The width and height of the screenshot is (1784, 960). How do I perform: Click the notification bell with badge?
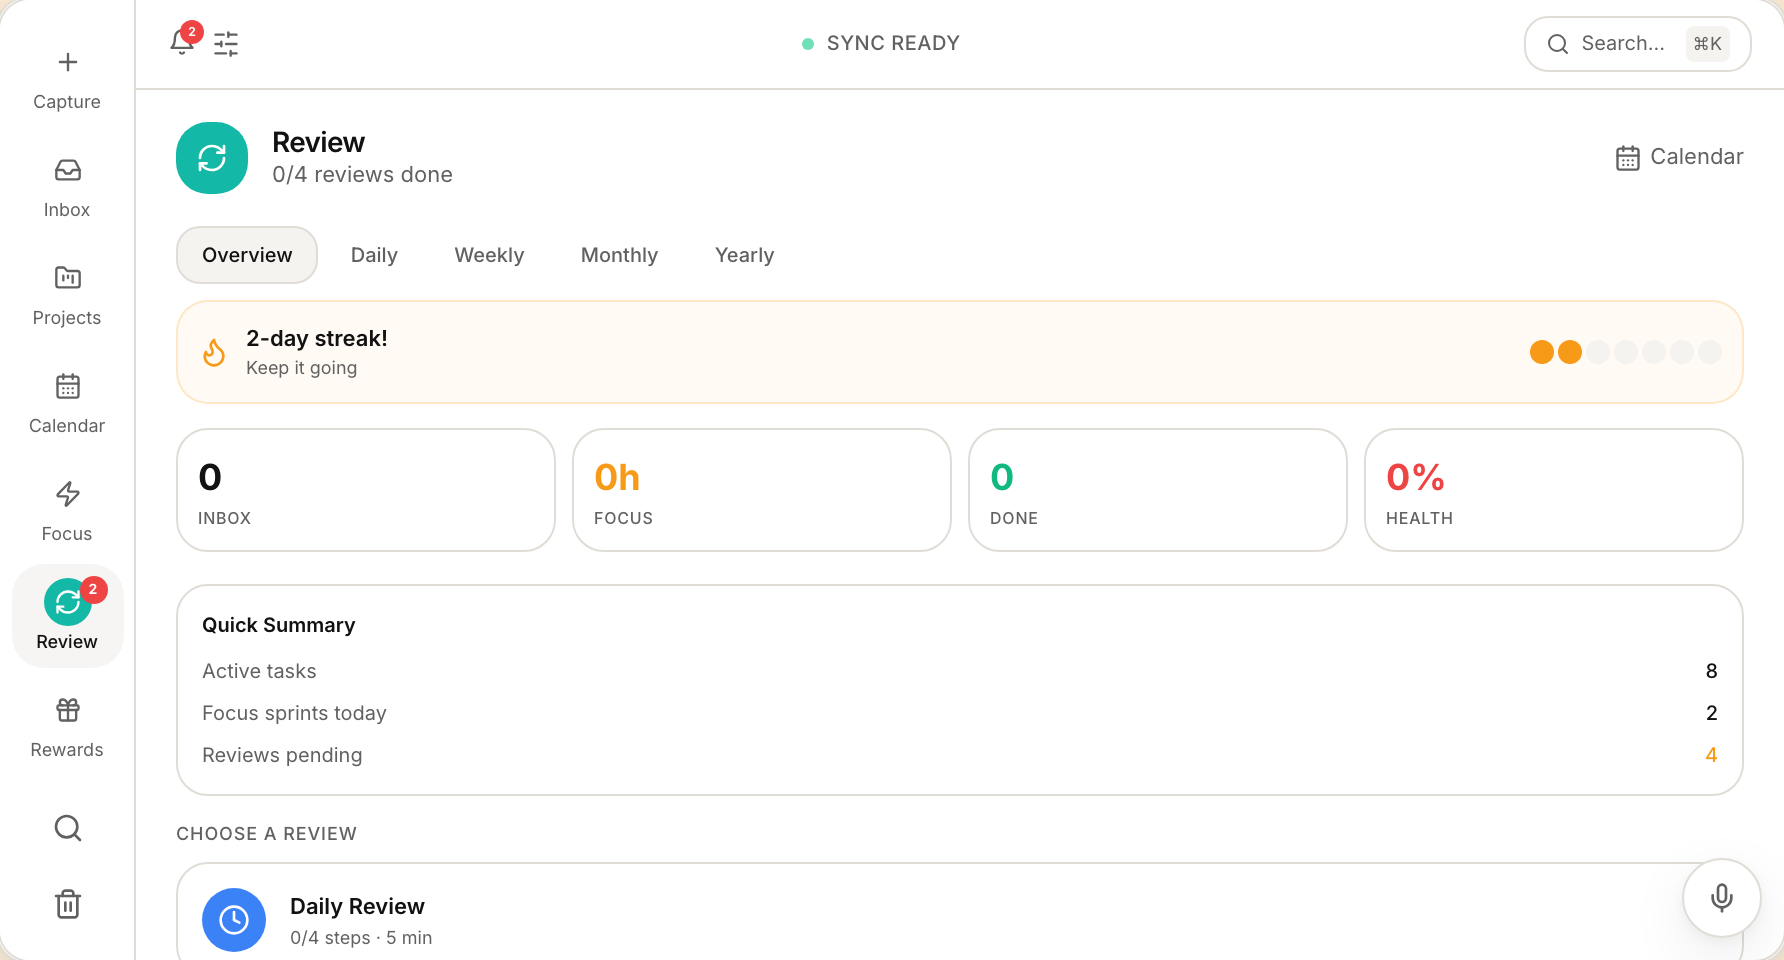click(182, 43)
